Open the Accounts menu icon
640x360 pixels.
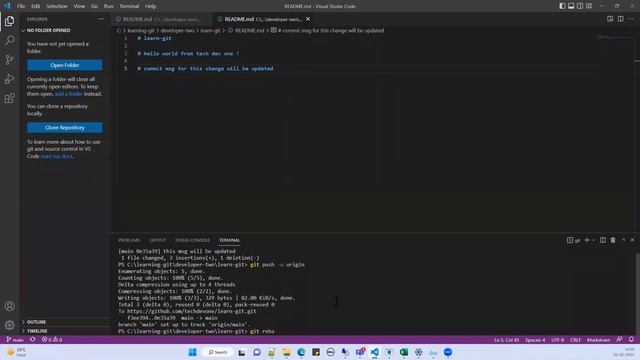click(9, 306)
